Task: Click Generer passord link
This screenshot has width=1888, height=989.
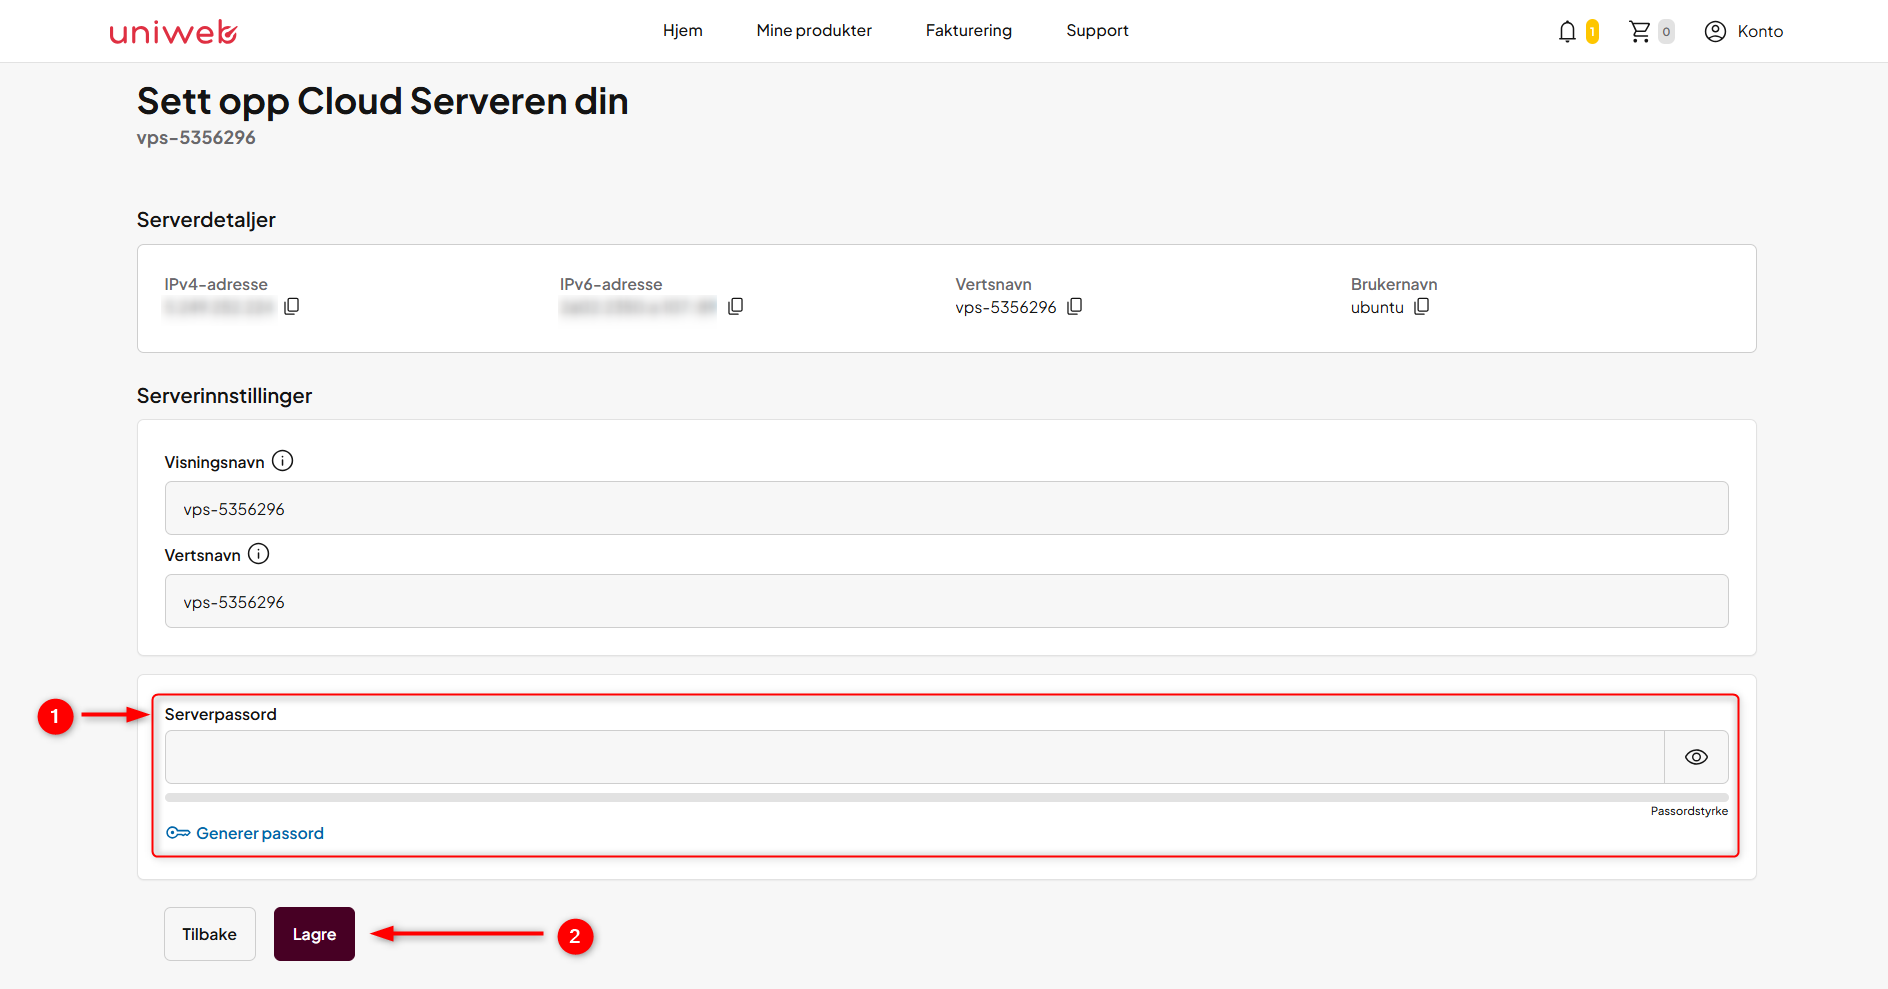Action: click(x=260, y=833)
